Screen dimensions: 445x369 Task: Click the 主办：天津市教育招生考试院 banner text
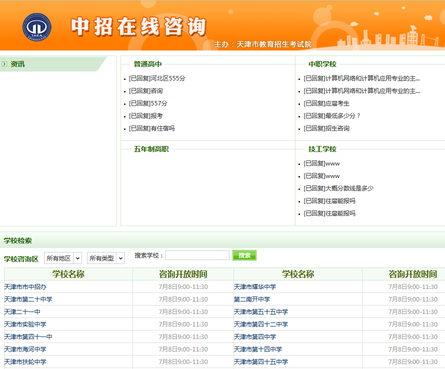point(263,44)
